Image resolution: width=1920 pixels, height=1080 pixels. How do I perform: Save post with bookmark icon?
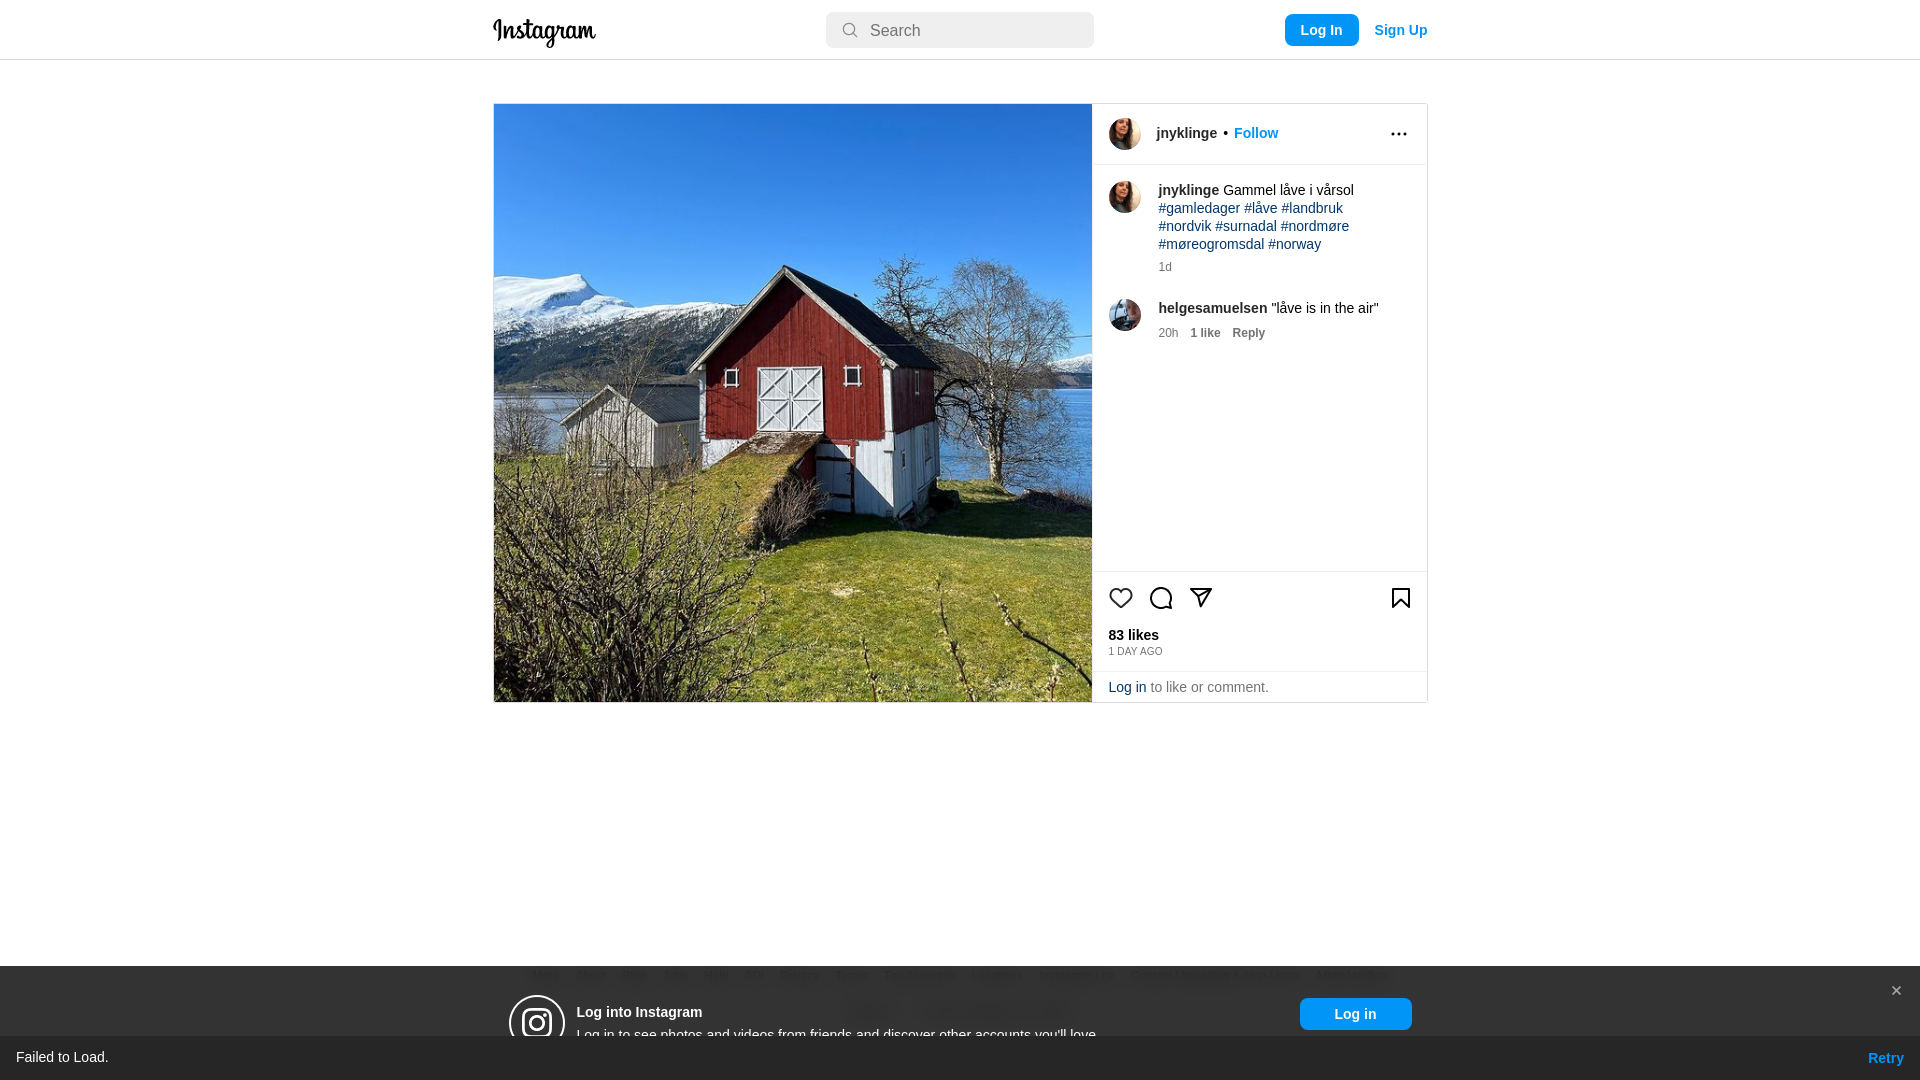click(x=1400, y=598)
